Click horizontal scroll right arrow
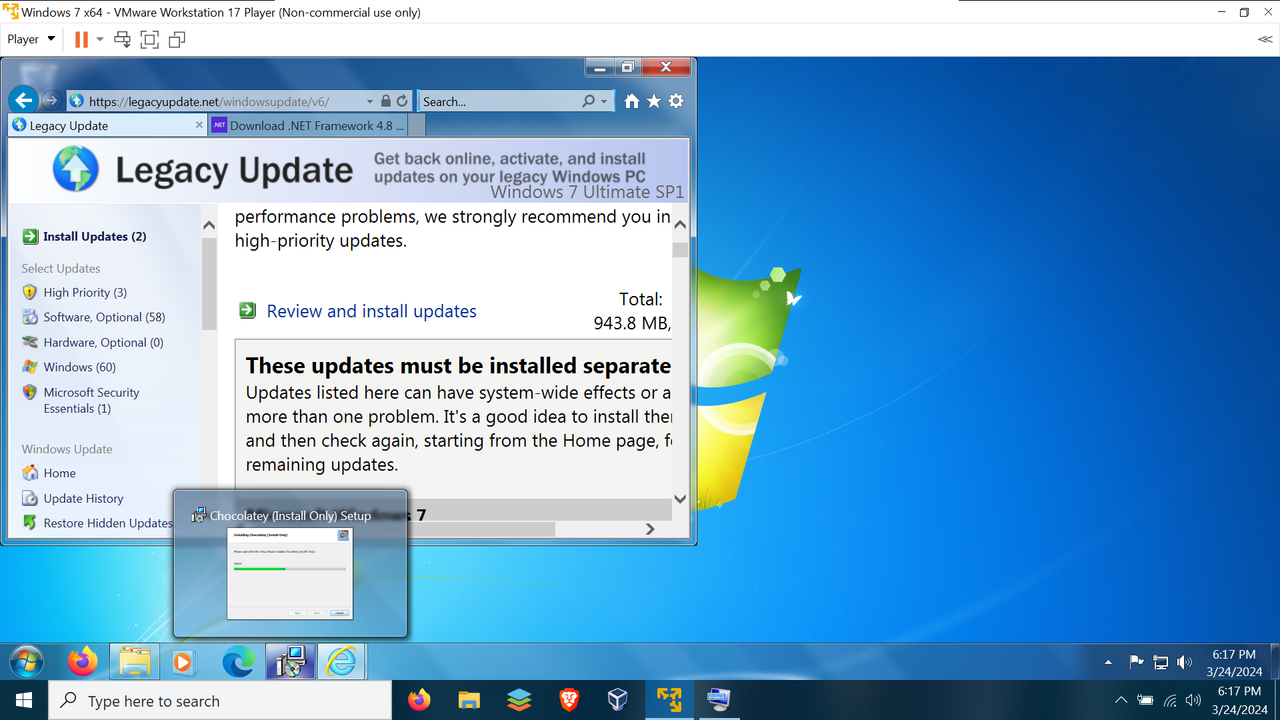Viewport: 1280px width, 720px height. coord(650,529)
